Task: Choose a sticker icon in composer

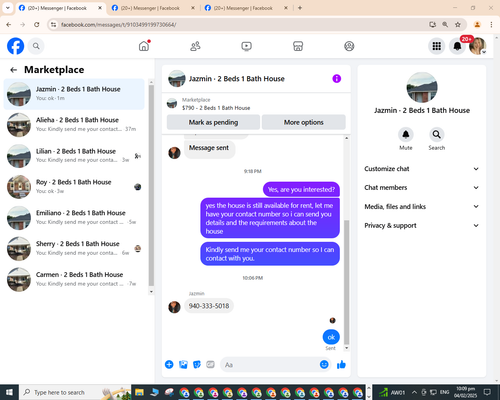Action: pyautogui.click(x=197, y=364)
